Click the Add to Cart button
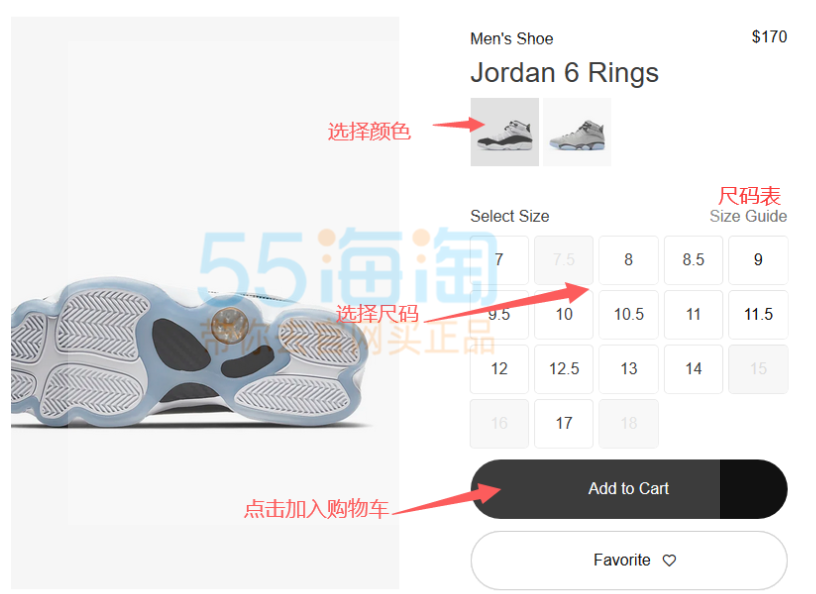The height and width of the screenshot is (594, 816). point(629,489)
